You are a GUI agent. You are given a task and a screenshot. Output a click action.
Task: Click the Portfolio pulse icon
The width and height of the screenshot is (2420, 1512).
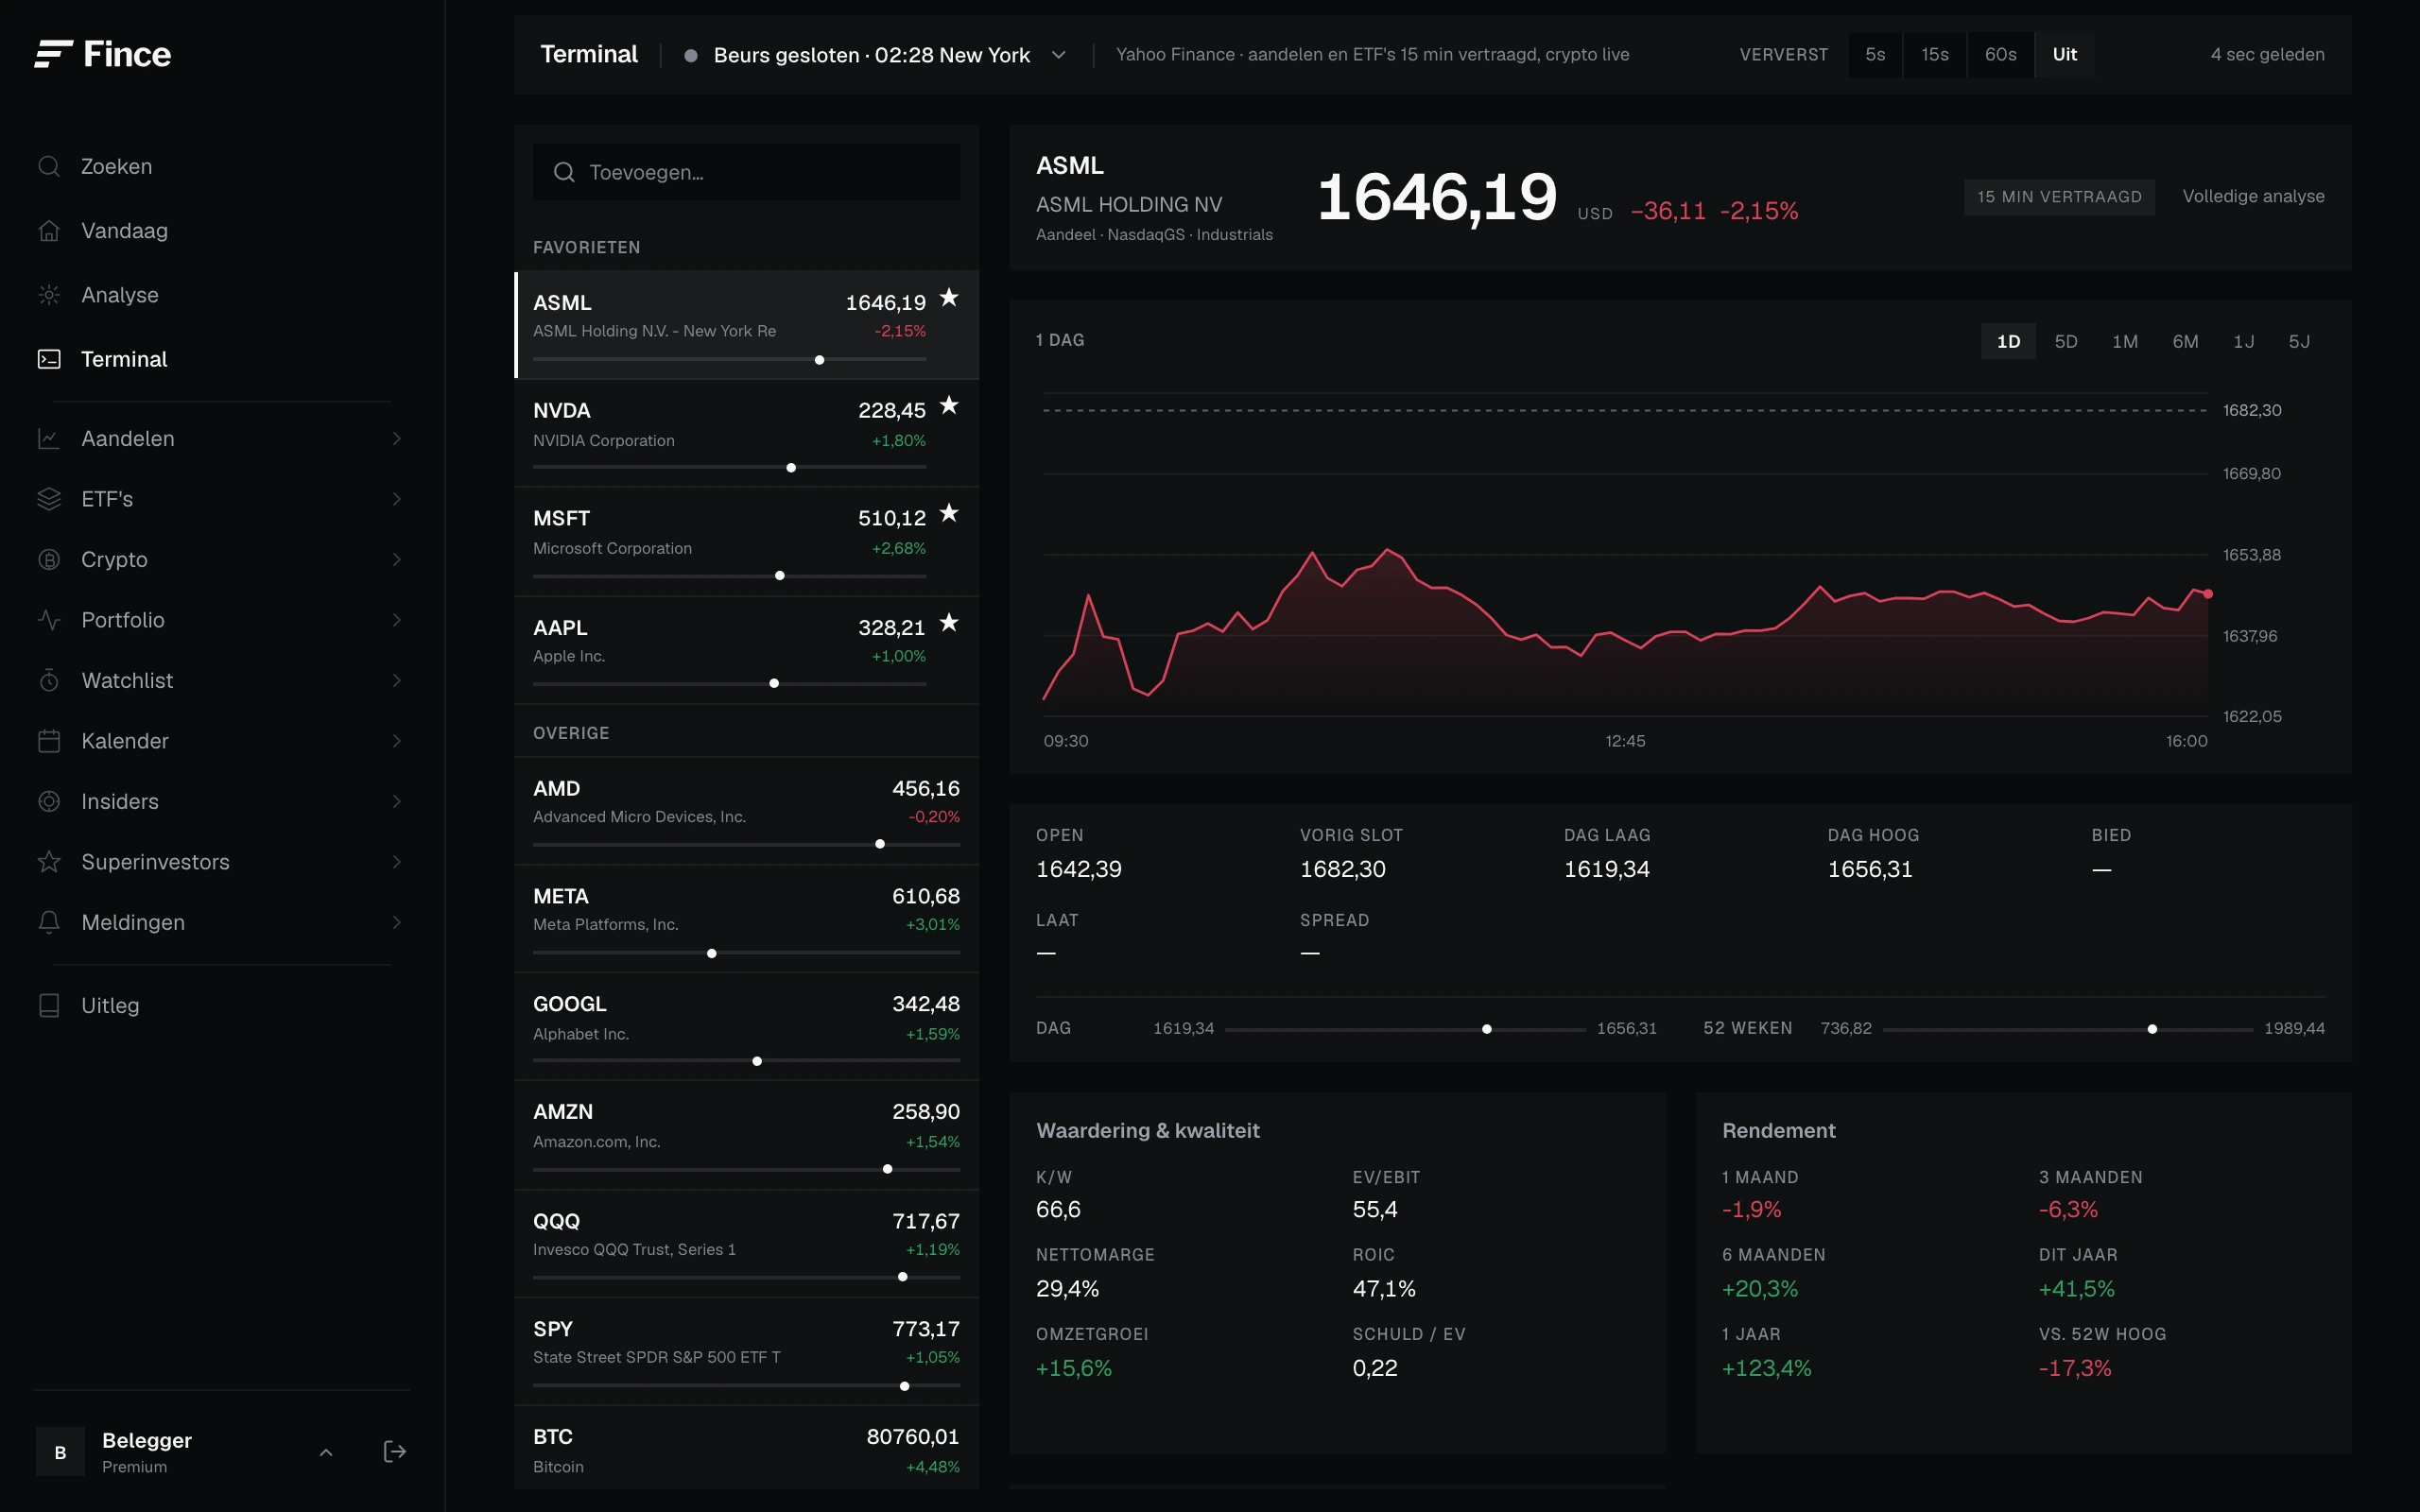(49, 620)
